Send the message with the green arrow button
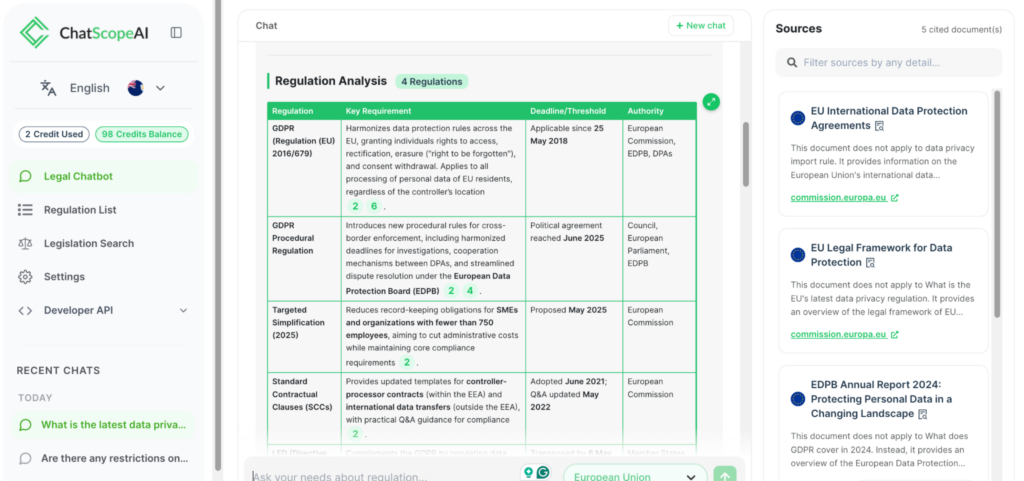The height and width of the screenshot is (481, 1024). tap(725, 475)
